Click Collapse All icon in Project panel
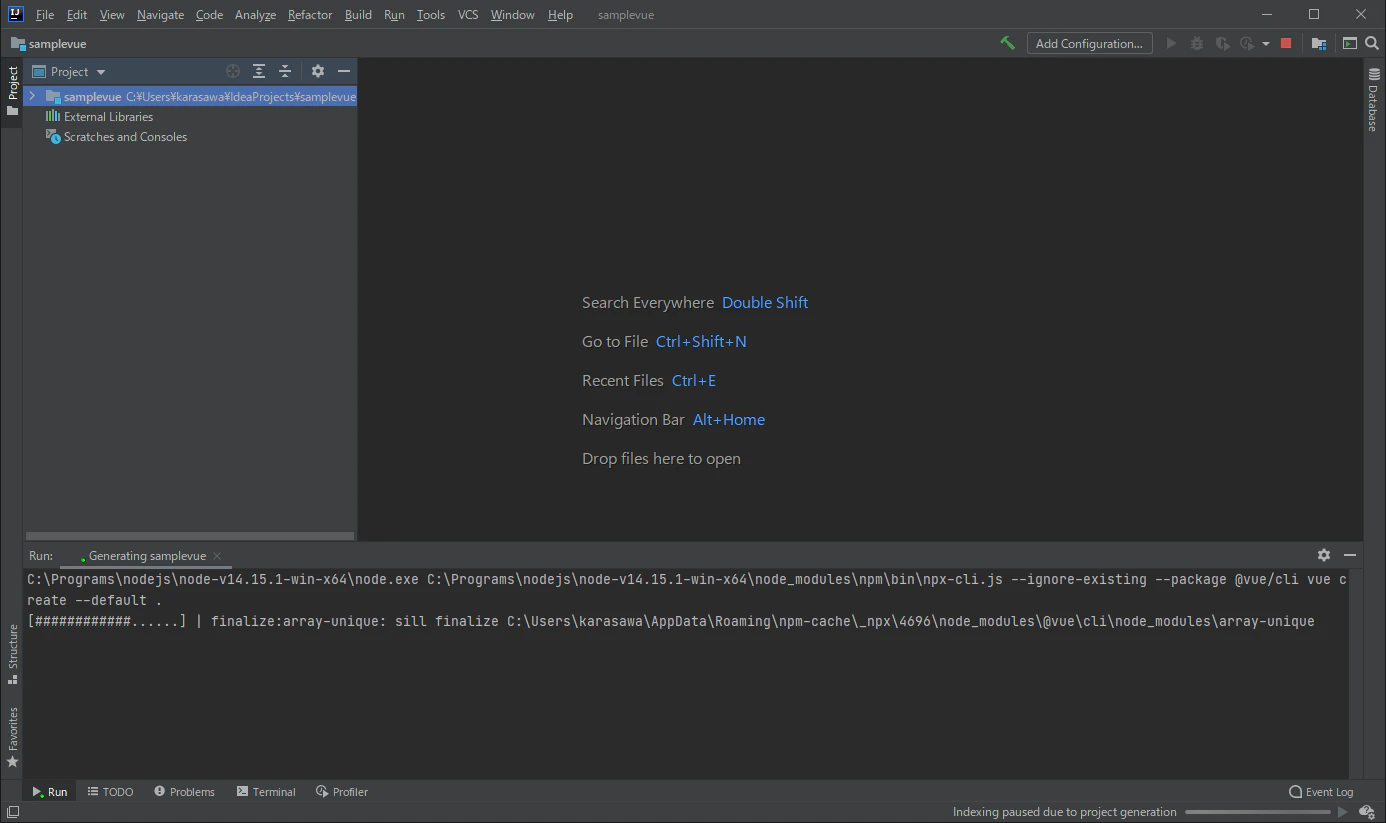The width and height of the screenshot is (1386, 823). pos(285,71)
